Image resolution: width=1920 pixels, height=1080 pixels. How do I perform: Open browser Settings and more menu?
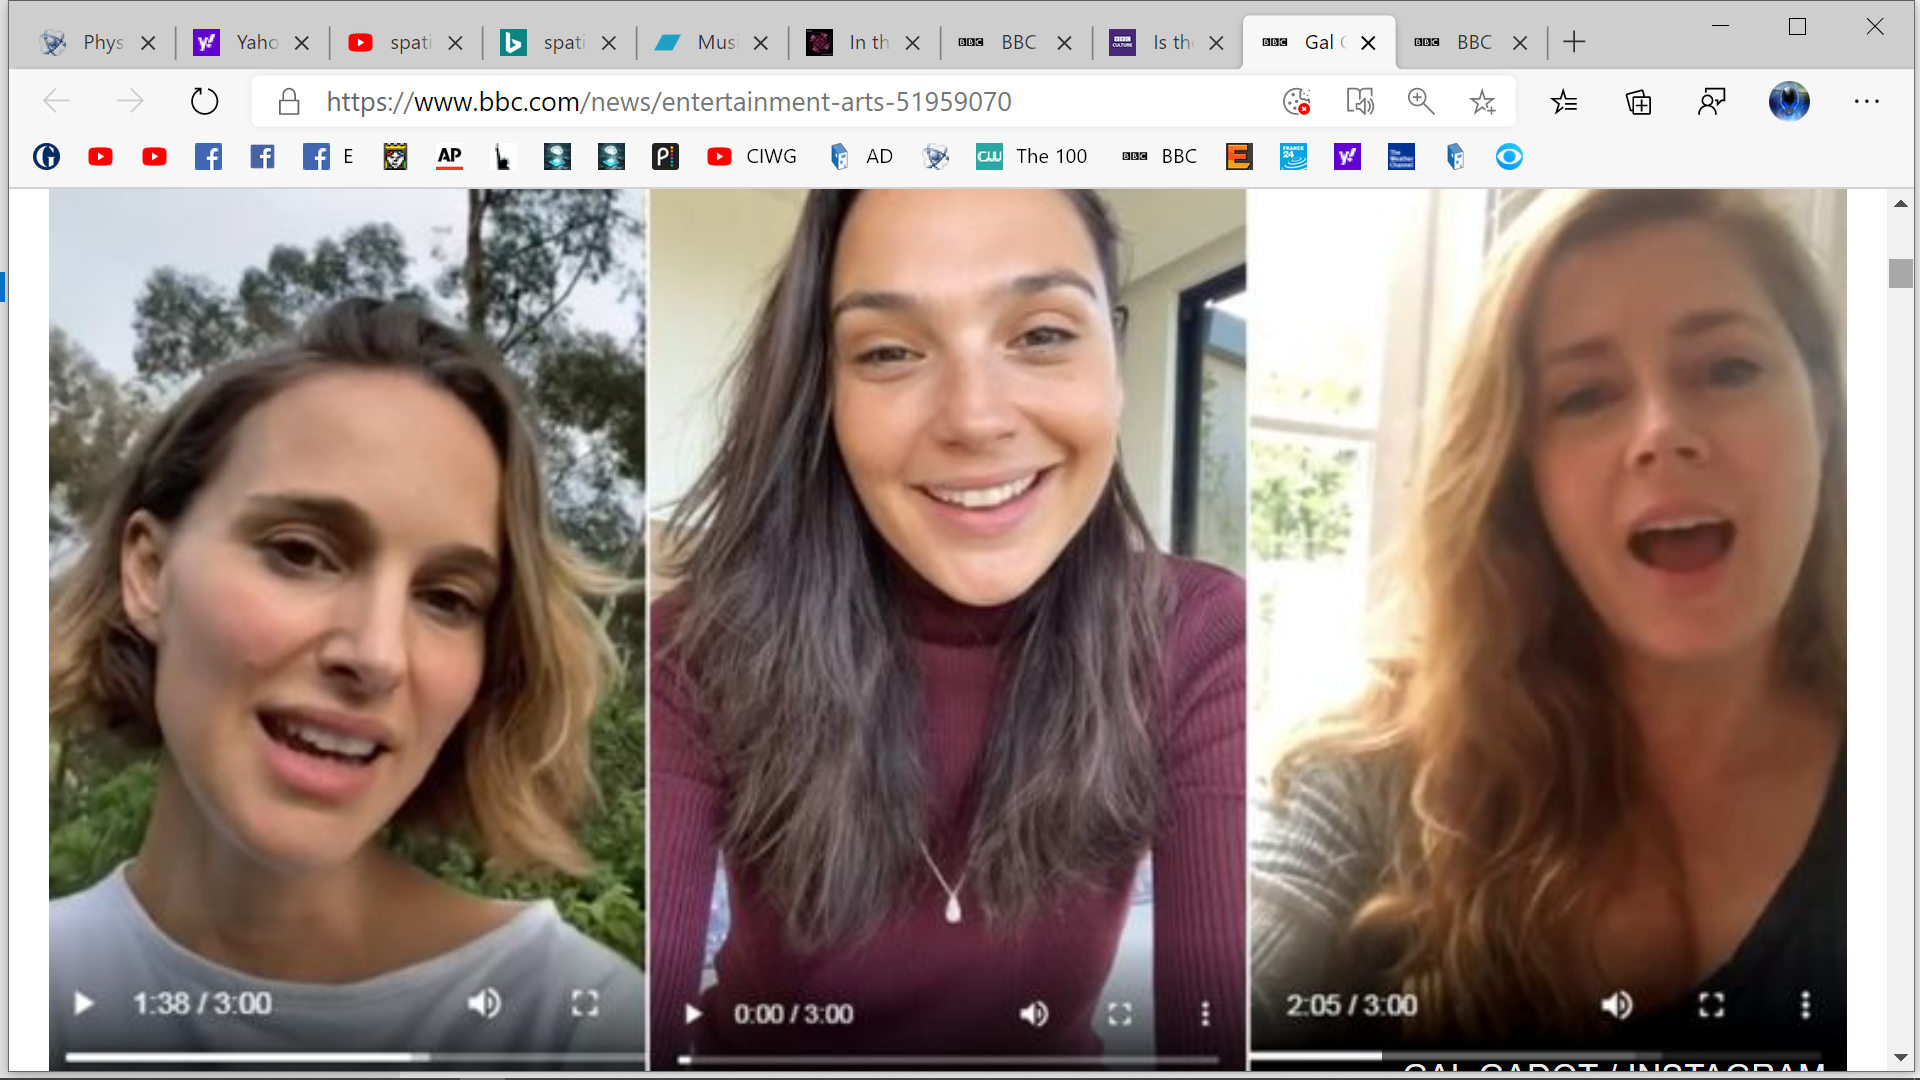(1866, 101)
